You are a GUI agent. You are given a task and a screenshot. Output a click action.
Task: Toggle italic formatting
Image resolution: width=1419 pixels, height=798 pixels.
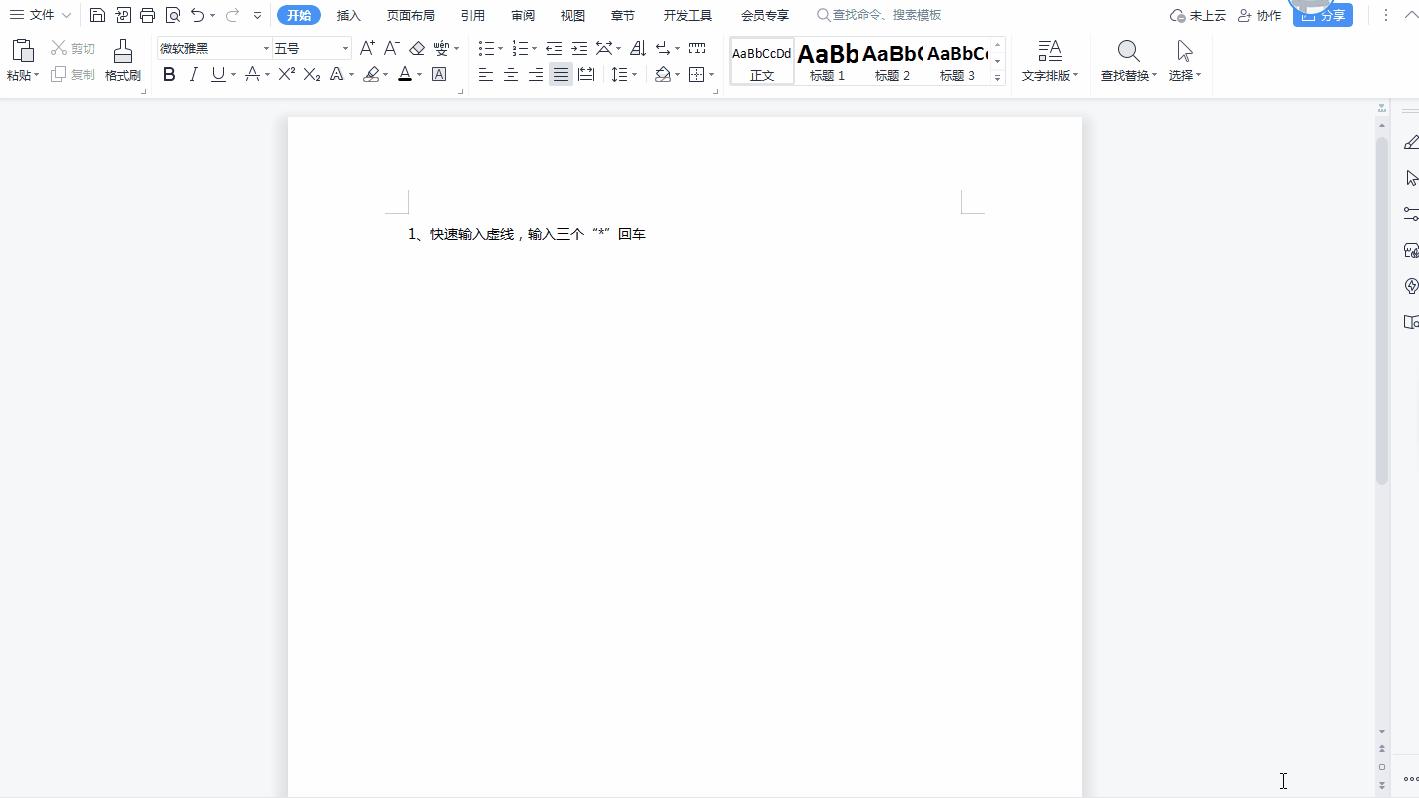pos(194,74)
